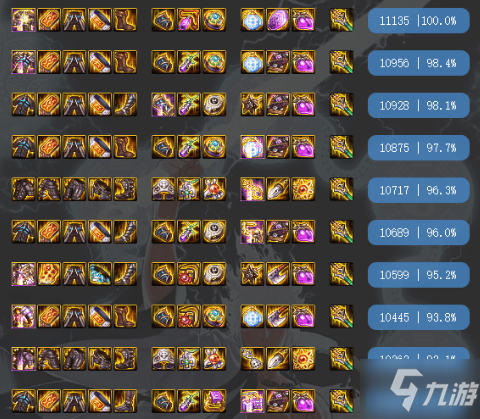Open the 10928 | 98.1% build result

coord(419,105)
